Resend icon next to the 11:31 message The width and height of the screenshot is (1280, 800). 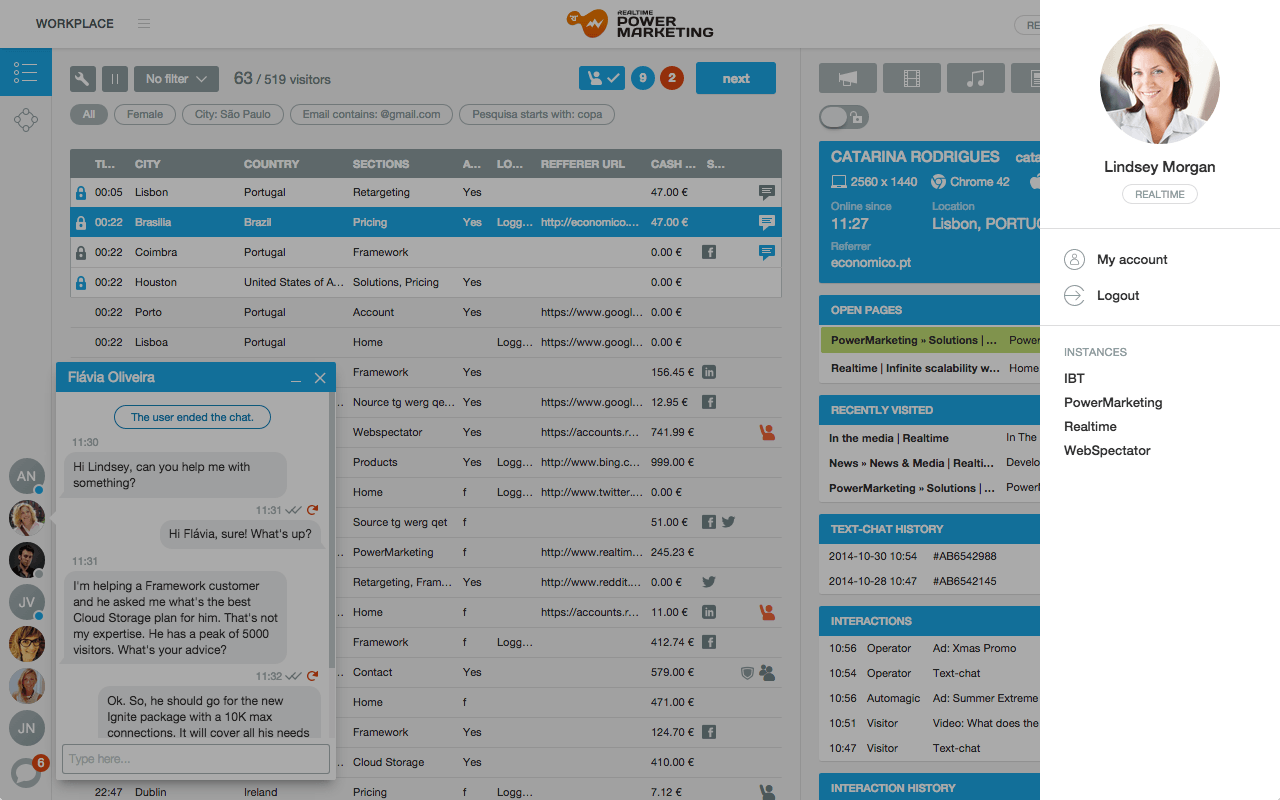point(312,510)
